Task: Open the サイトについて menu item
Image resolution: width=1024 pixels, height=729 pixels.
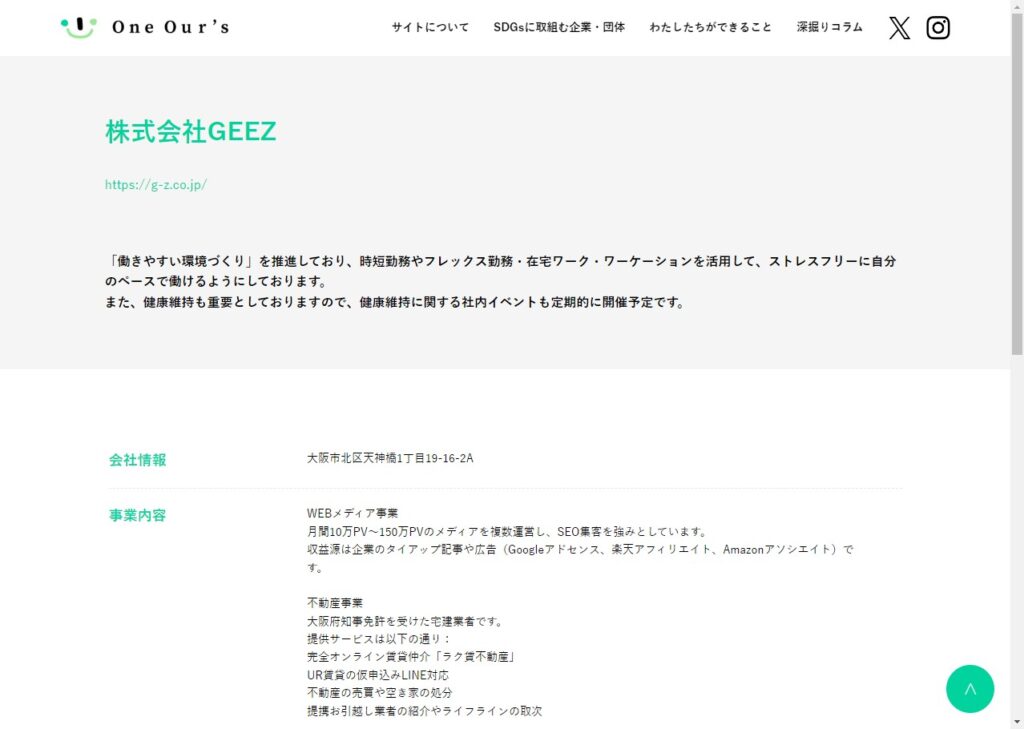Action: coord(430,28)
